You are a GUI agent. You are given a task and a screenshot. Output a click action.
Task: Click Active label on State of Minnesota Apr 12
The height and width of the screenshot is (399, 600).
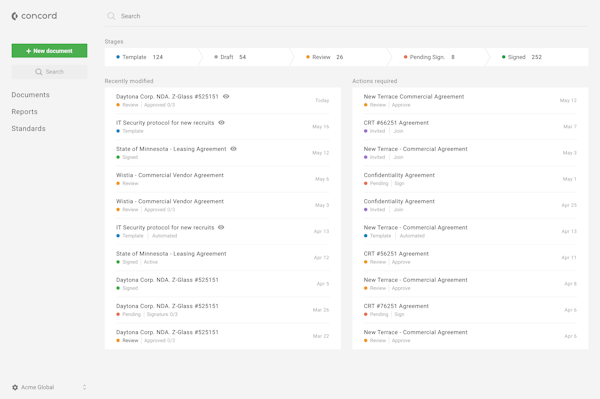tap(151, 262)
